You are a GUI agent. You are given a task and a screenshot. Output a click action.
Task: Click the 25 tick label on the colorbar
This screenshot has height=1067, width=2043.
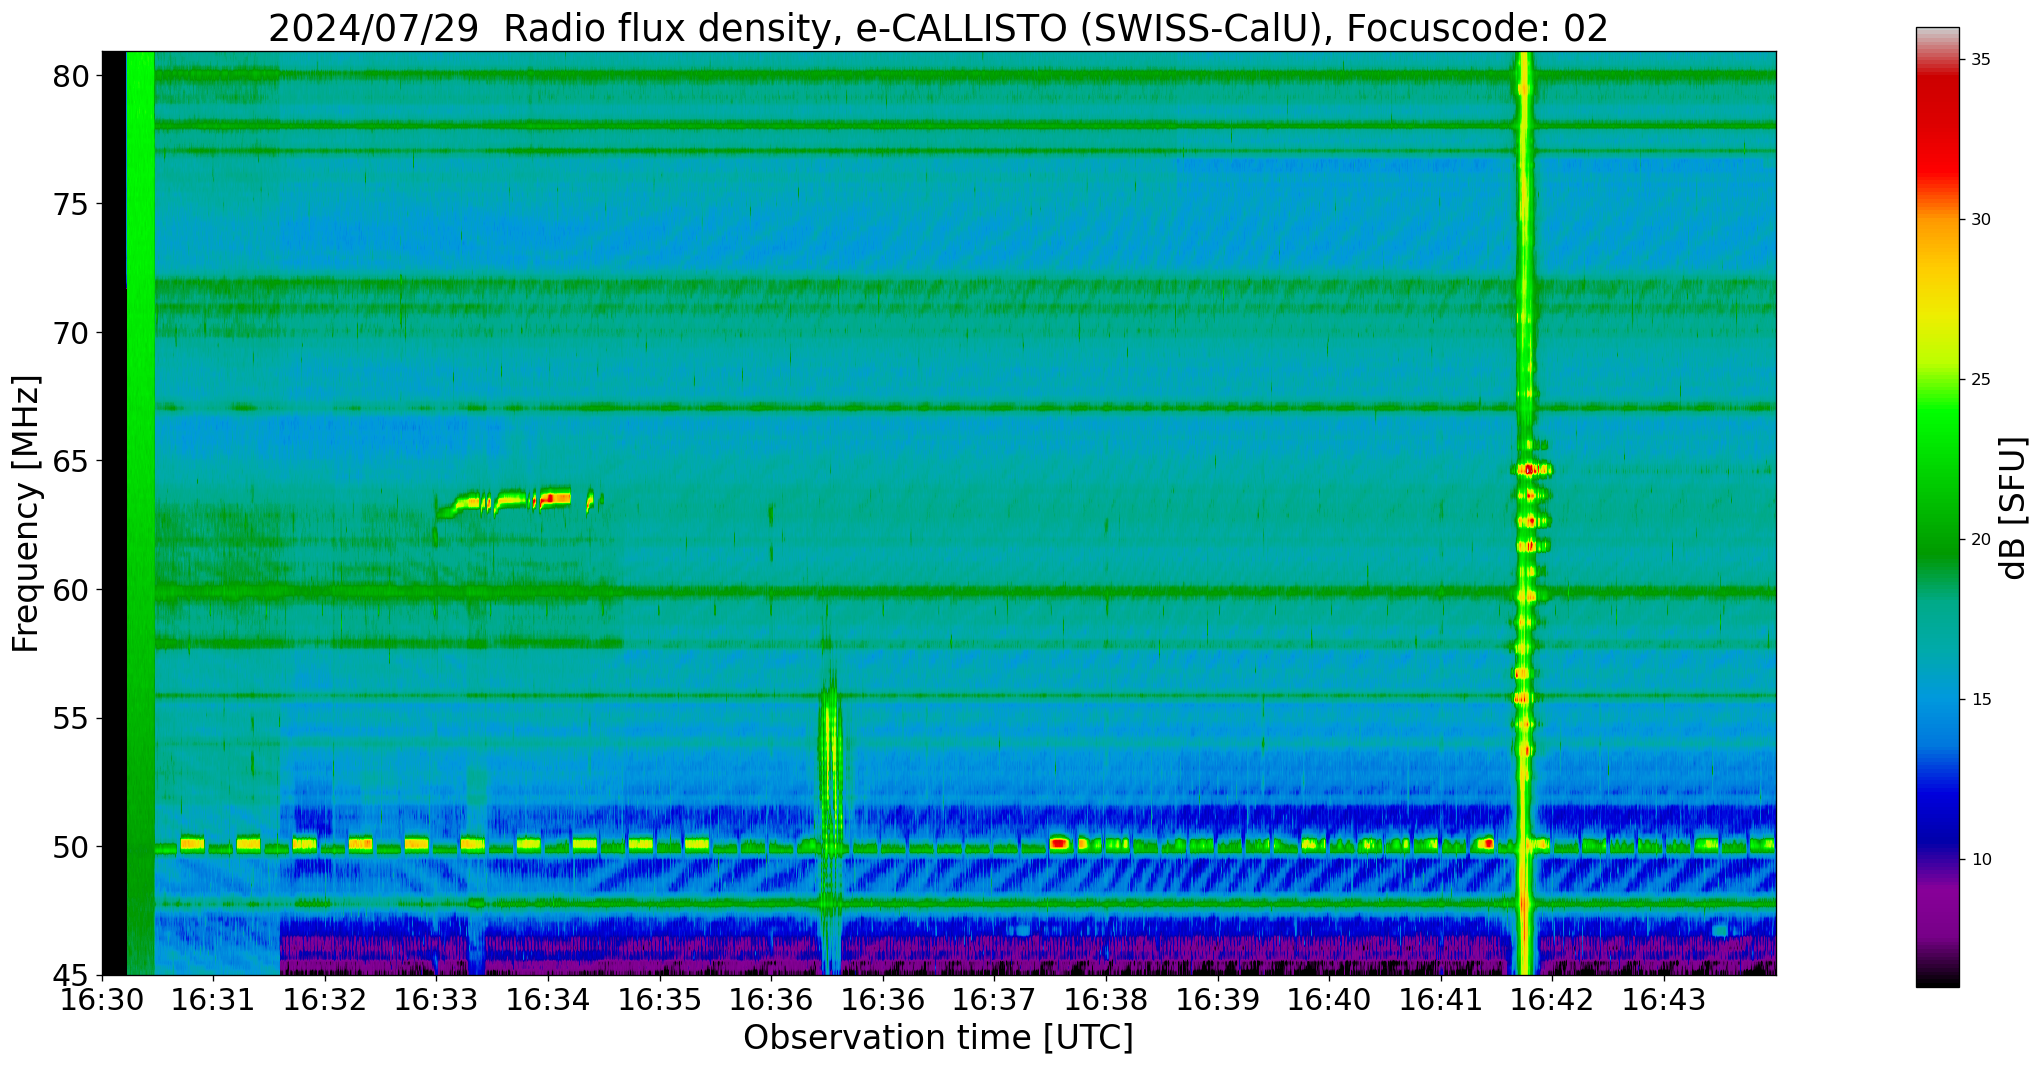pos(1981,380)
